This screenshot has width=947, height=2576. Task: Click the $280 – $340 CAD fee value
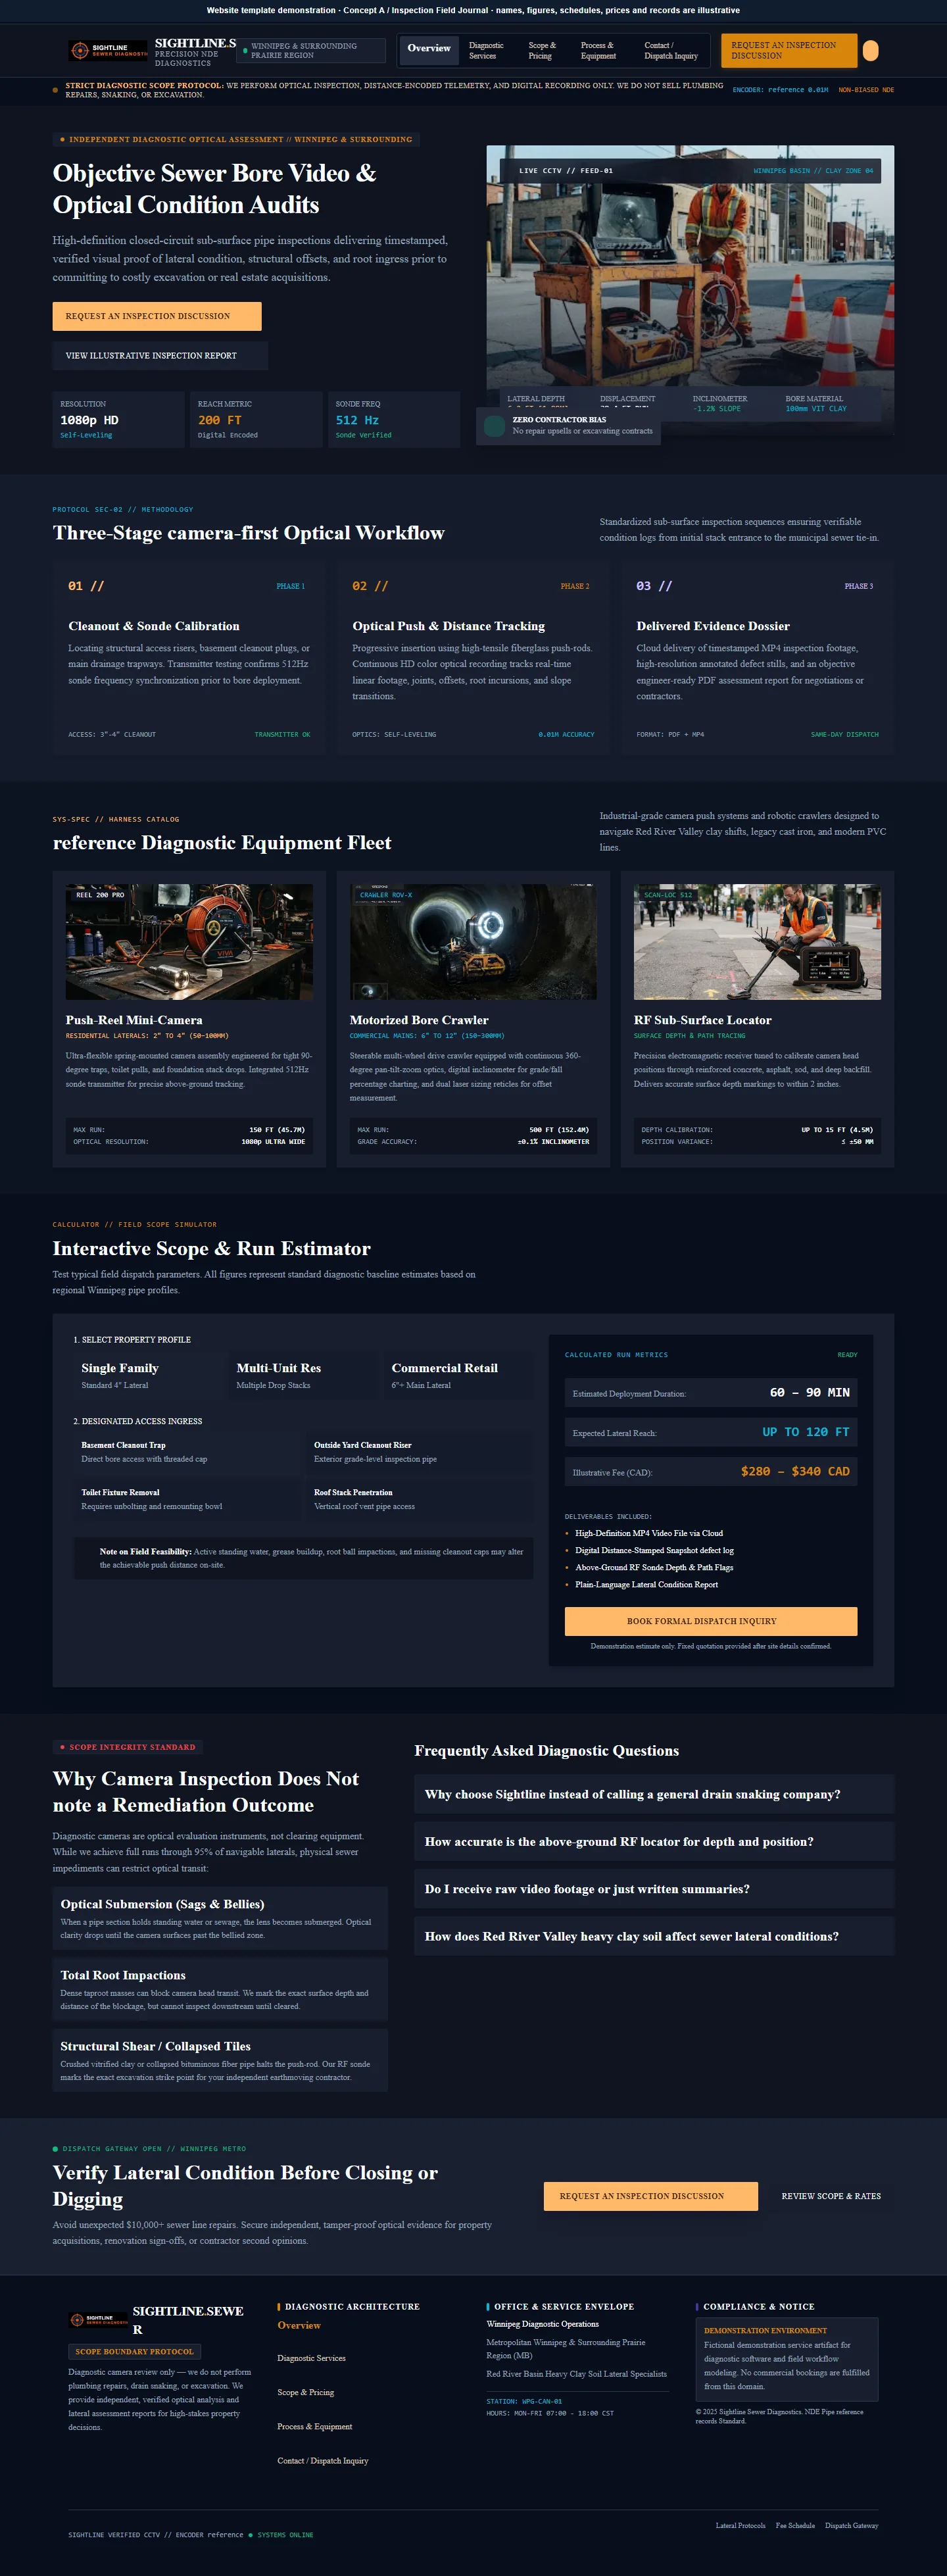coord(795,1471)
